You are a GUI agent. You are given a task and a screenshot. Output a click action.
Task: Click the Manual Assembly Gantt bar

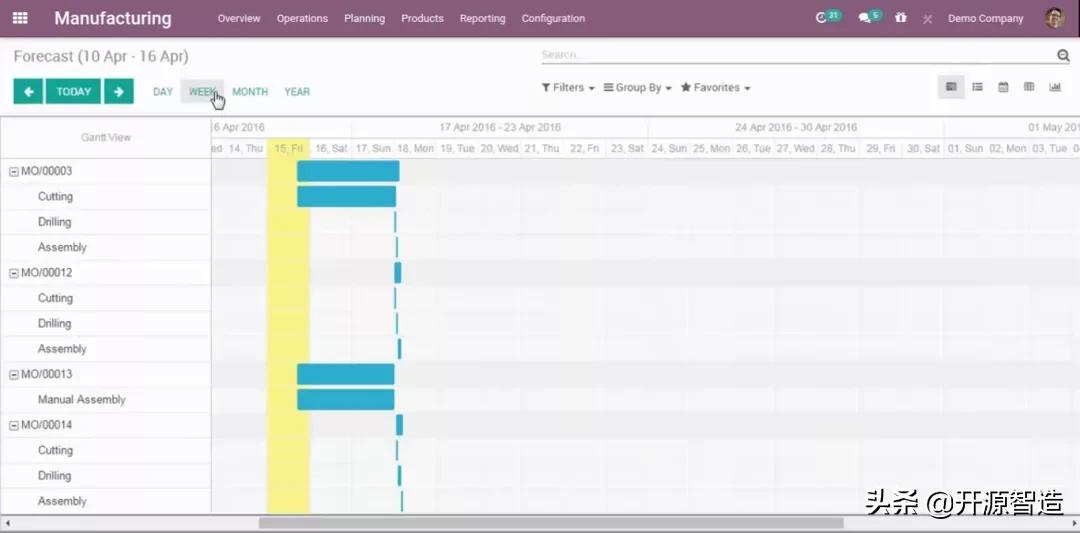[346, 399]
